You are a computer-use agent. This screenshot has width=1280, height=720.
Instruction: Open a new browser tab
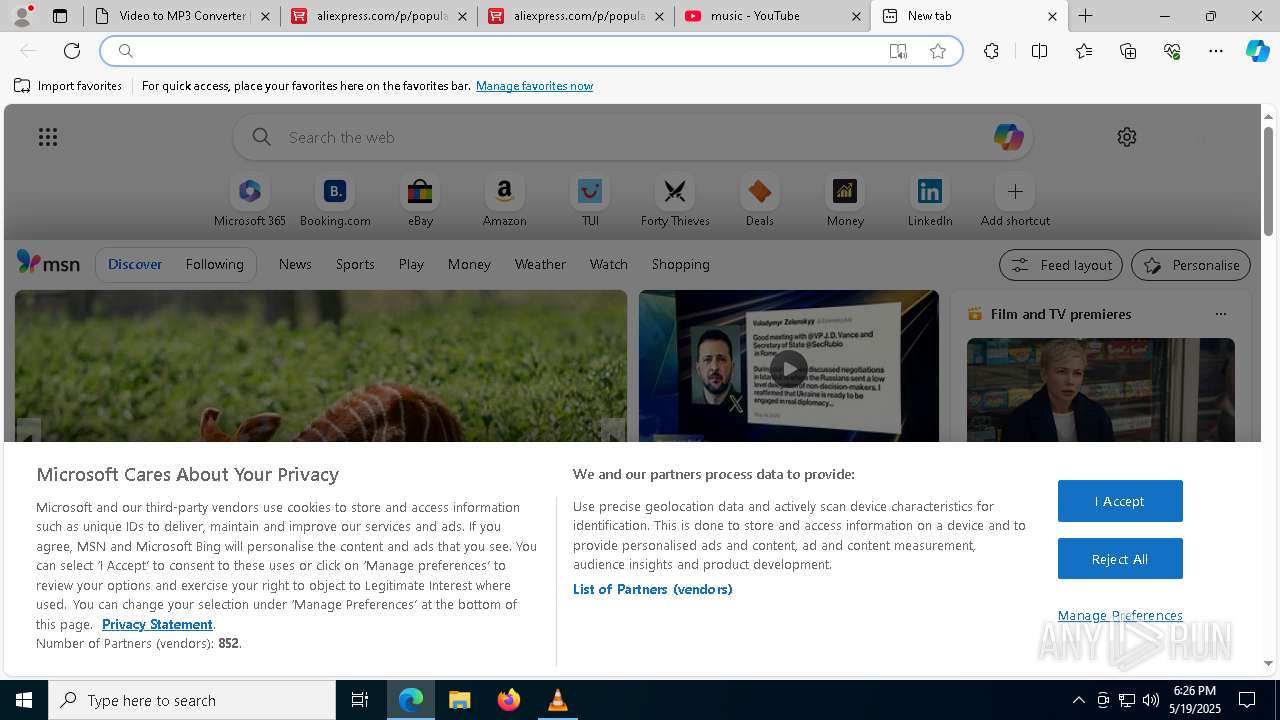(x=1086, y=16)
